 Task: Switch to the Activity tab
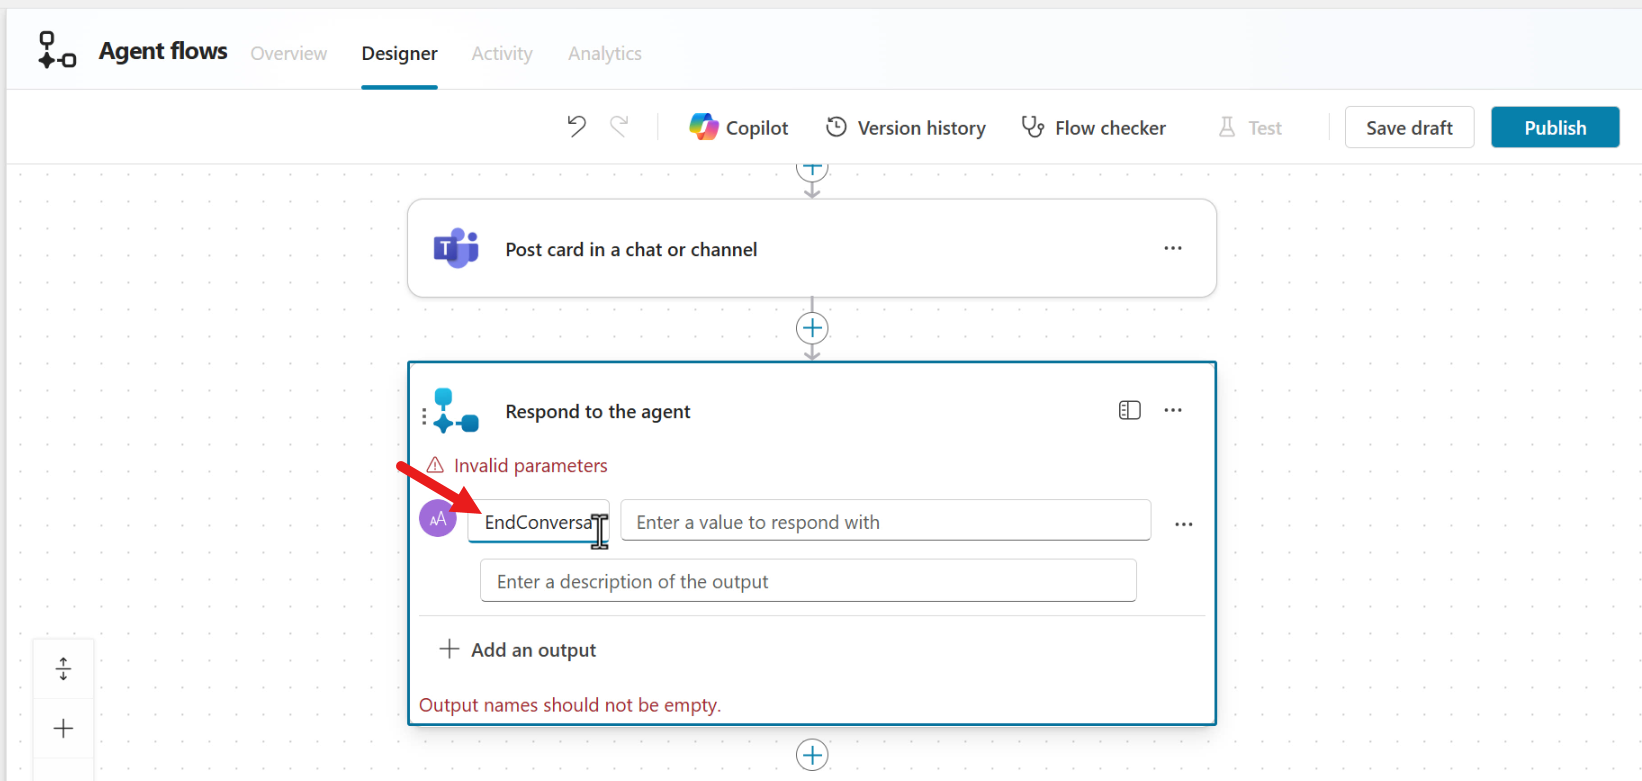502,54
